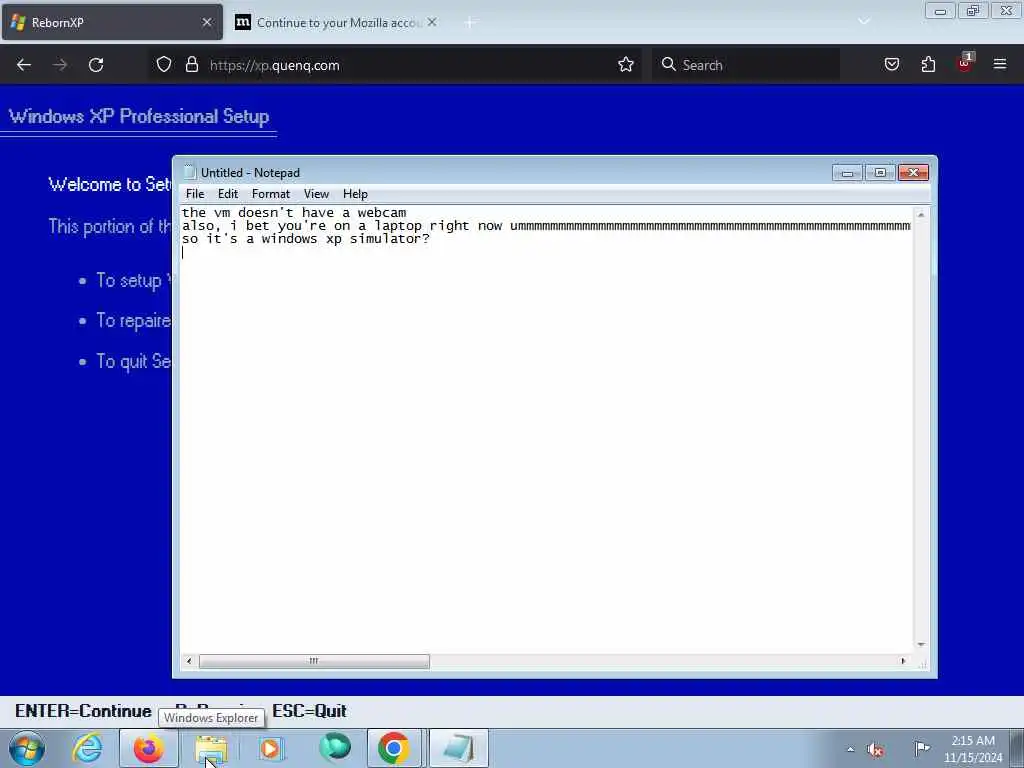Close the Mozilla account tab
Image resolution: width=1024 pixels, height=768 pixels.
(432, 22)
